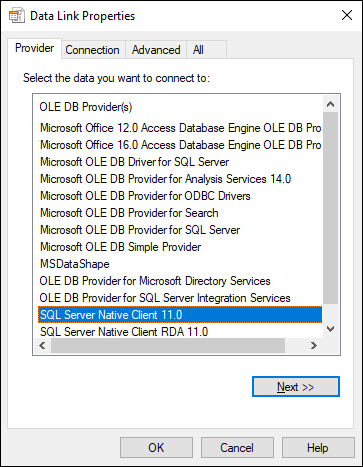This screenshot has height=467, width=363.
Task: Click the vertical scrollbar thumb
Action: click(330, 208)
